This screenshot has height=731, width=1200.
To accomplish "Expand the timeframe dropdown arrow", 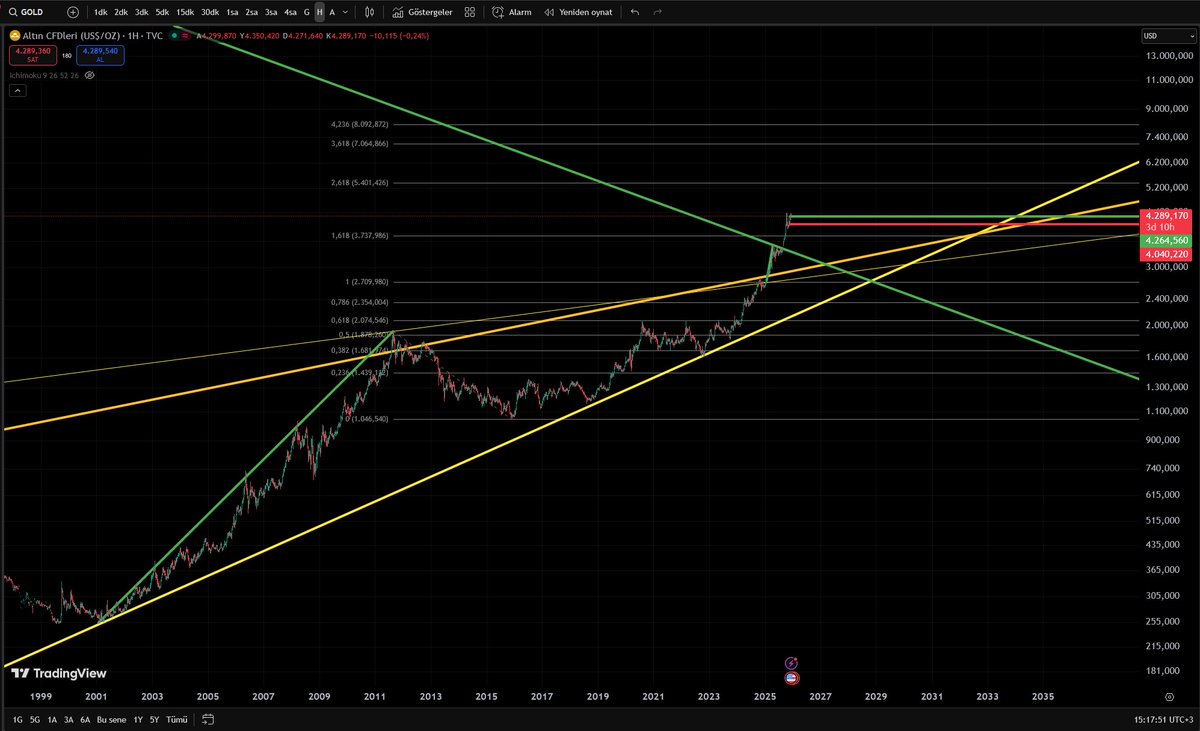I will [346, 13].
